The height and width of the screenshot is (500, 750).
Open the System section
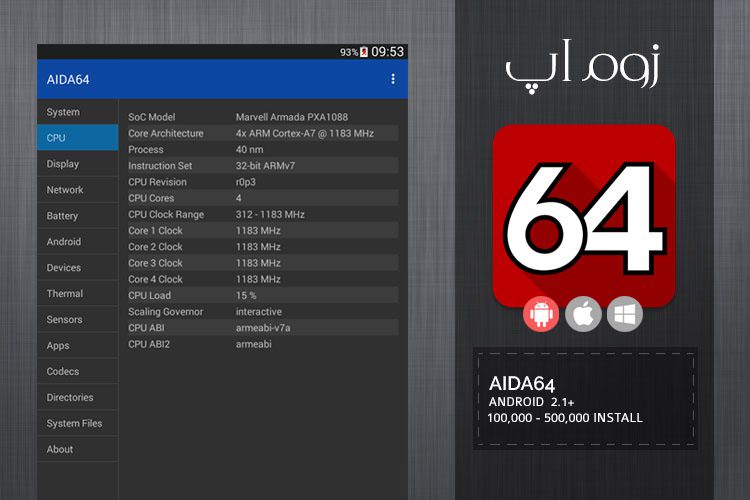click(77, 112)
